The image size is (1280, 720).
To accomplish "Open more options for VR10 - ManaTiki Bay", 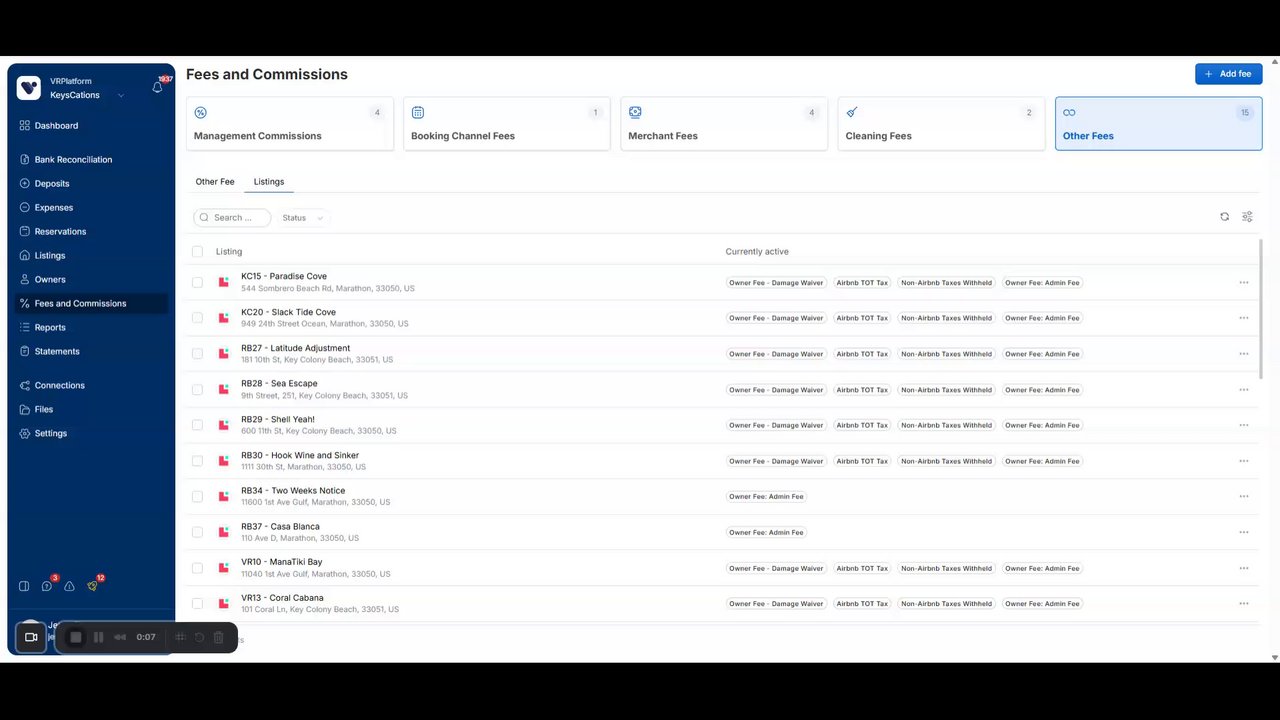I will coord(1244,568).
